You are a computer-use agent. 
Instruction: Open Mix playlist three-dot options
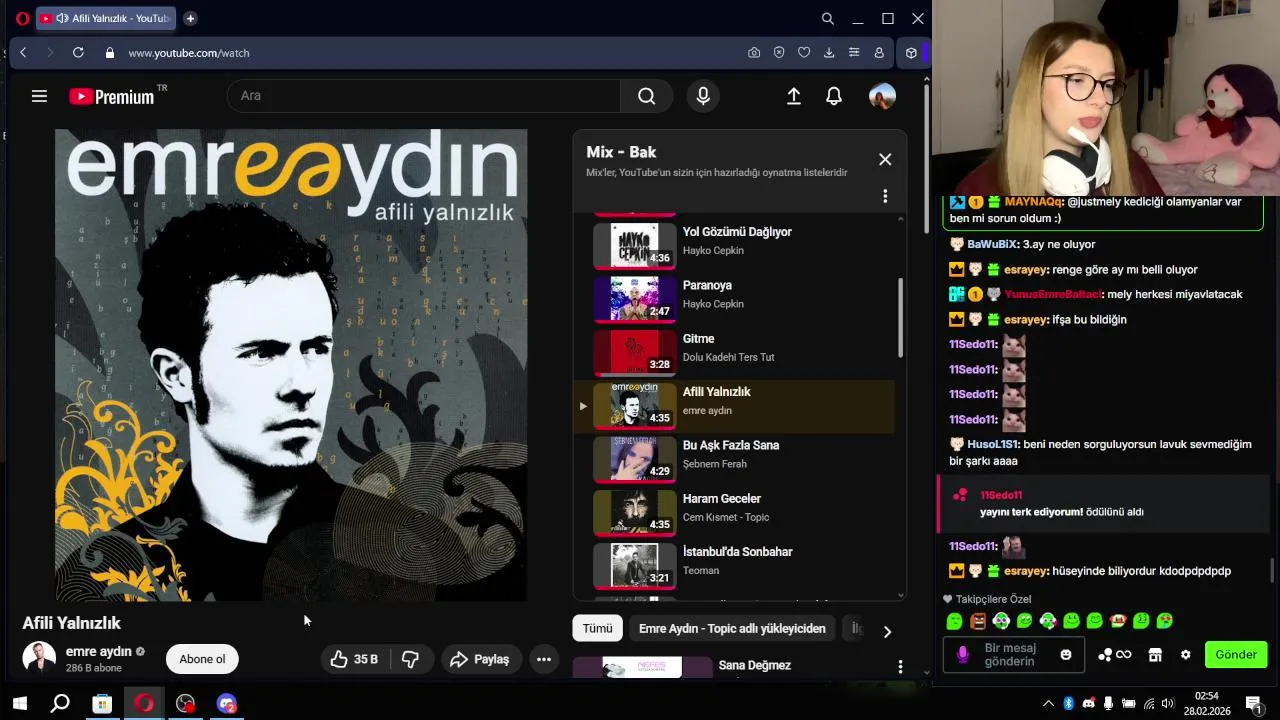coord(885,196)
